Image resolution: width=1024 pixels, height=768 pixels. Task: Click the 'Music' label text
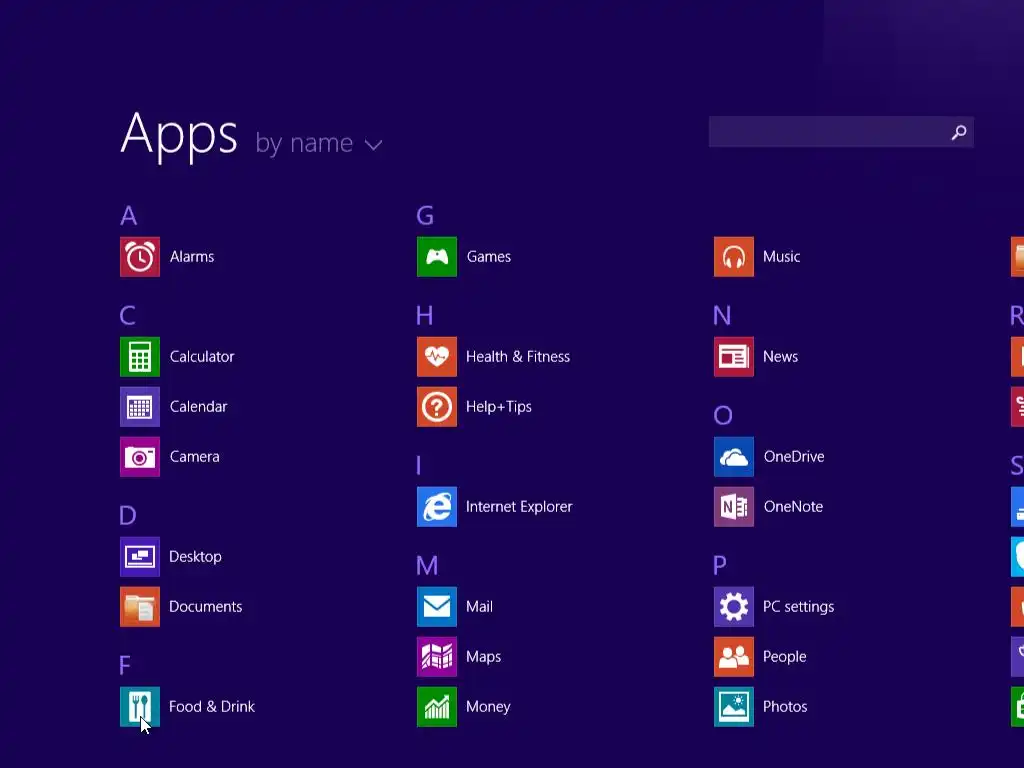coord(782,257)
